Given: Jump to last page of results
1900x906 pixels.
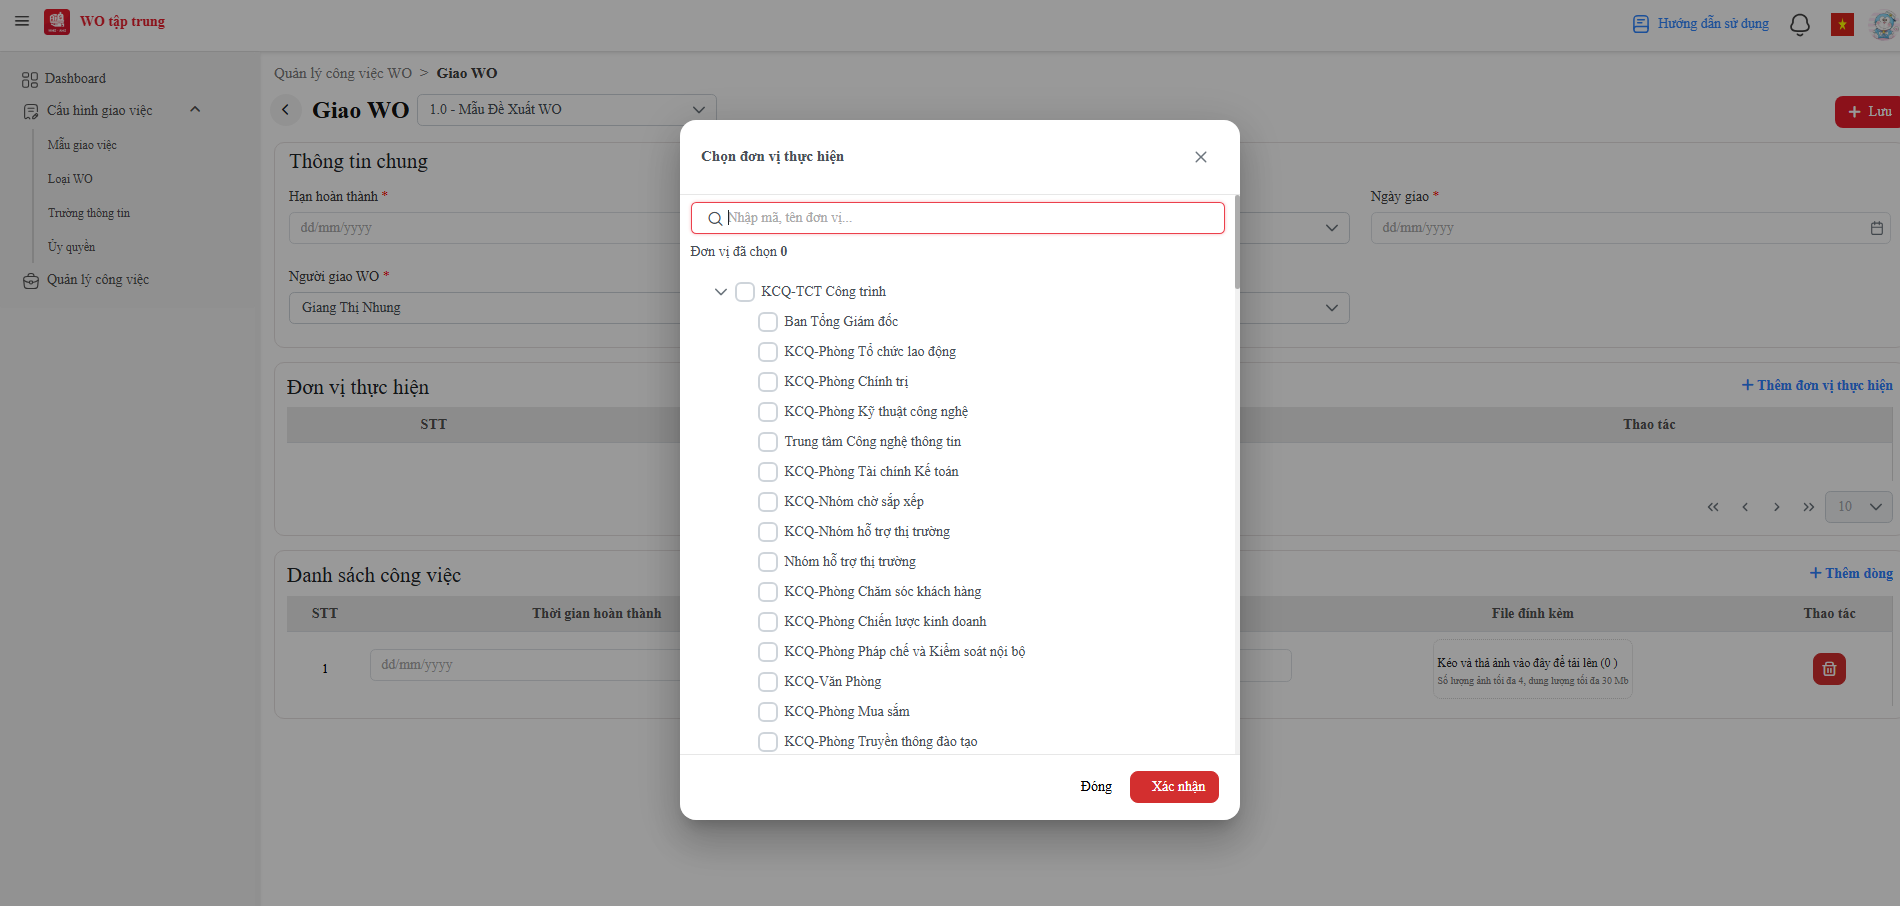Looking at the screenshot, I should (x=1809, y=507).
